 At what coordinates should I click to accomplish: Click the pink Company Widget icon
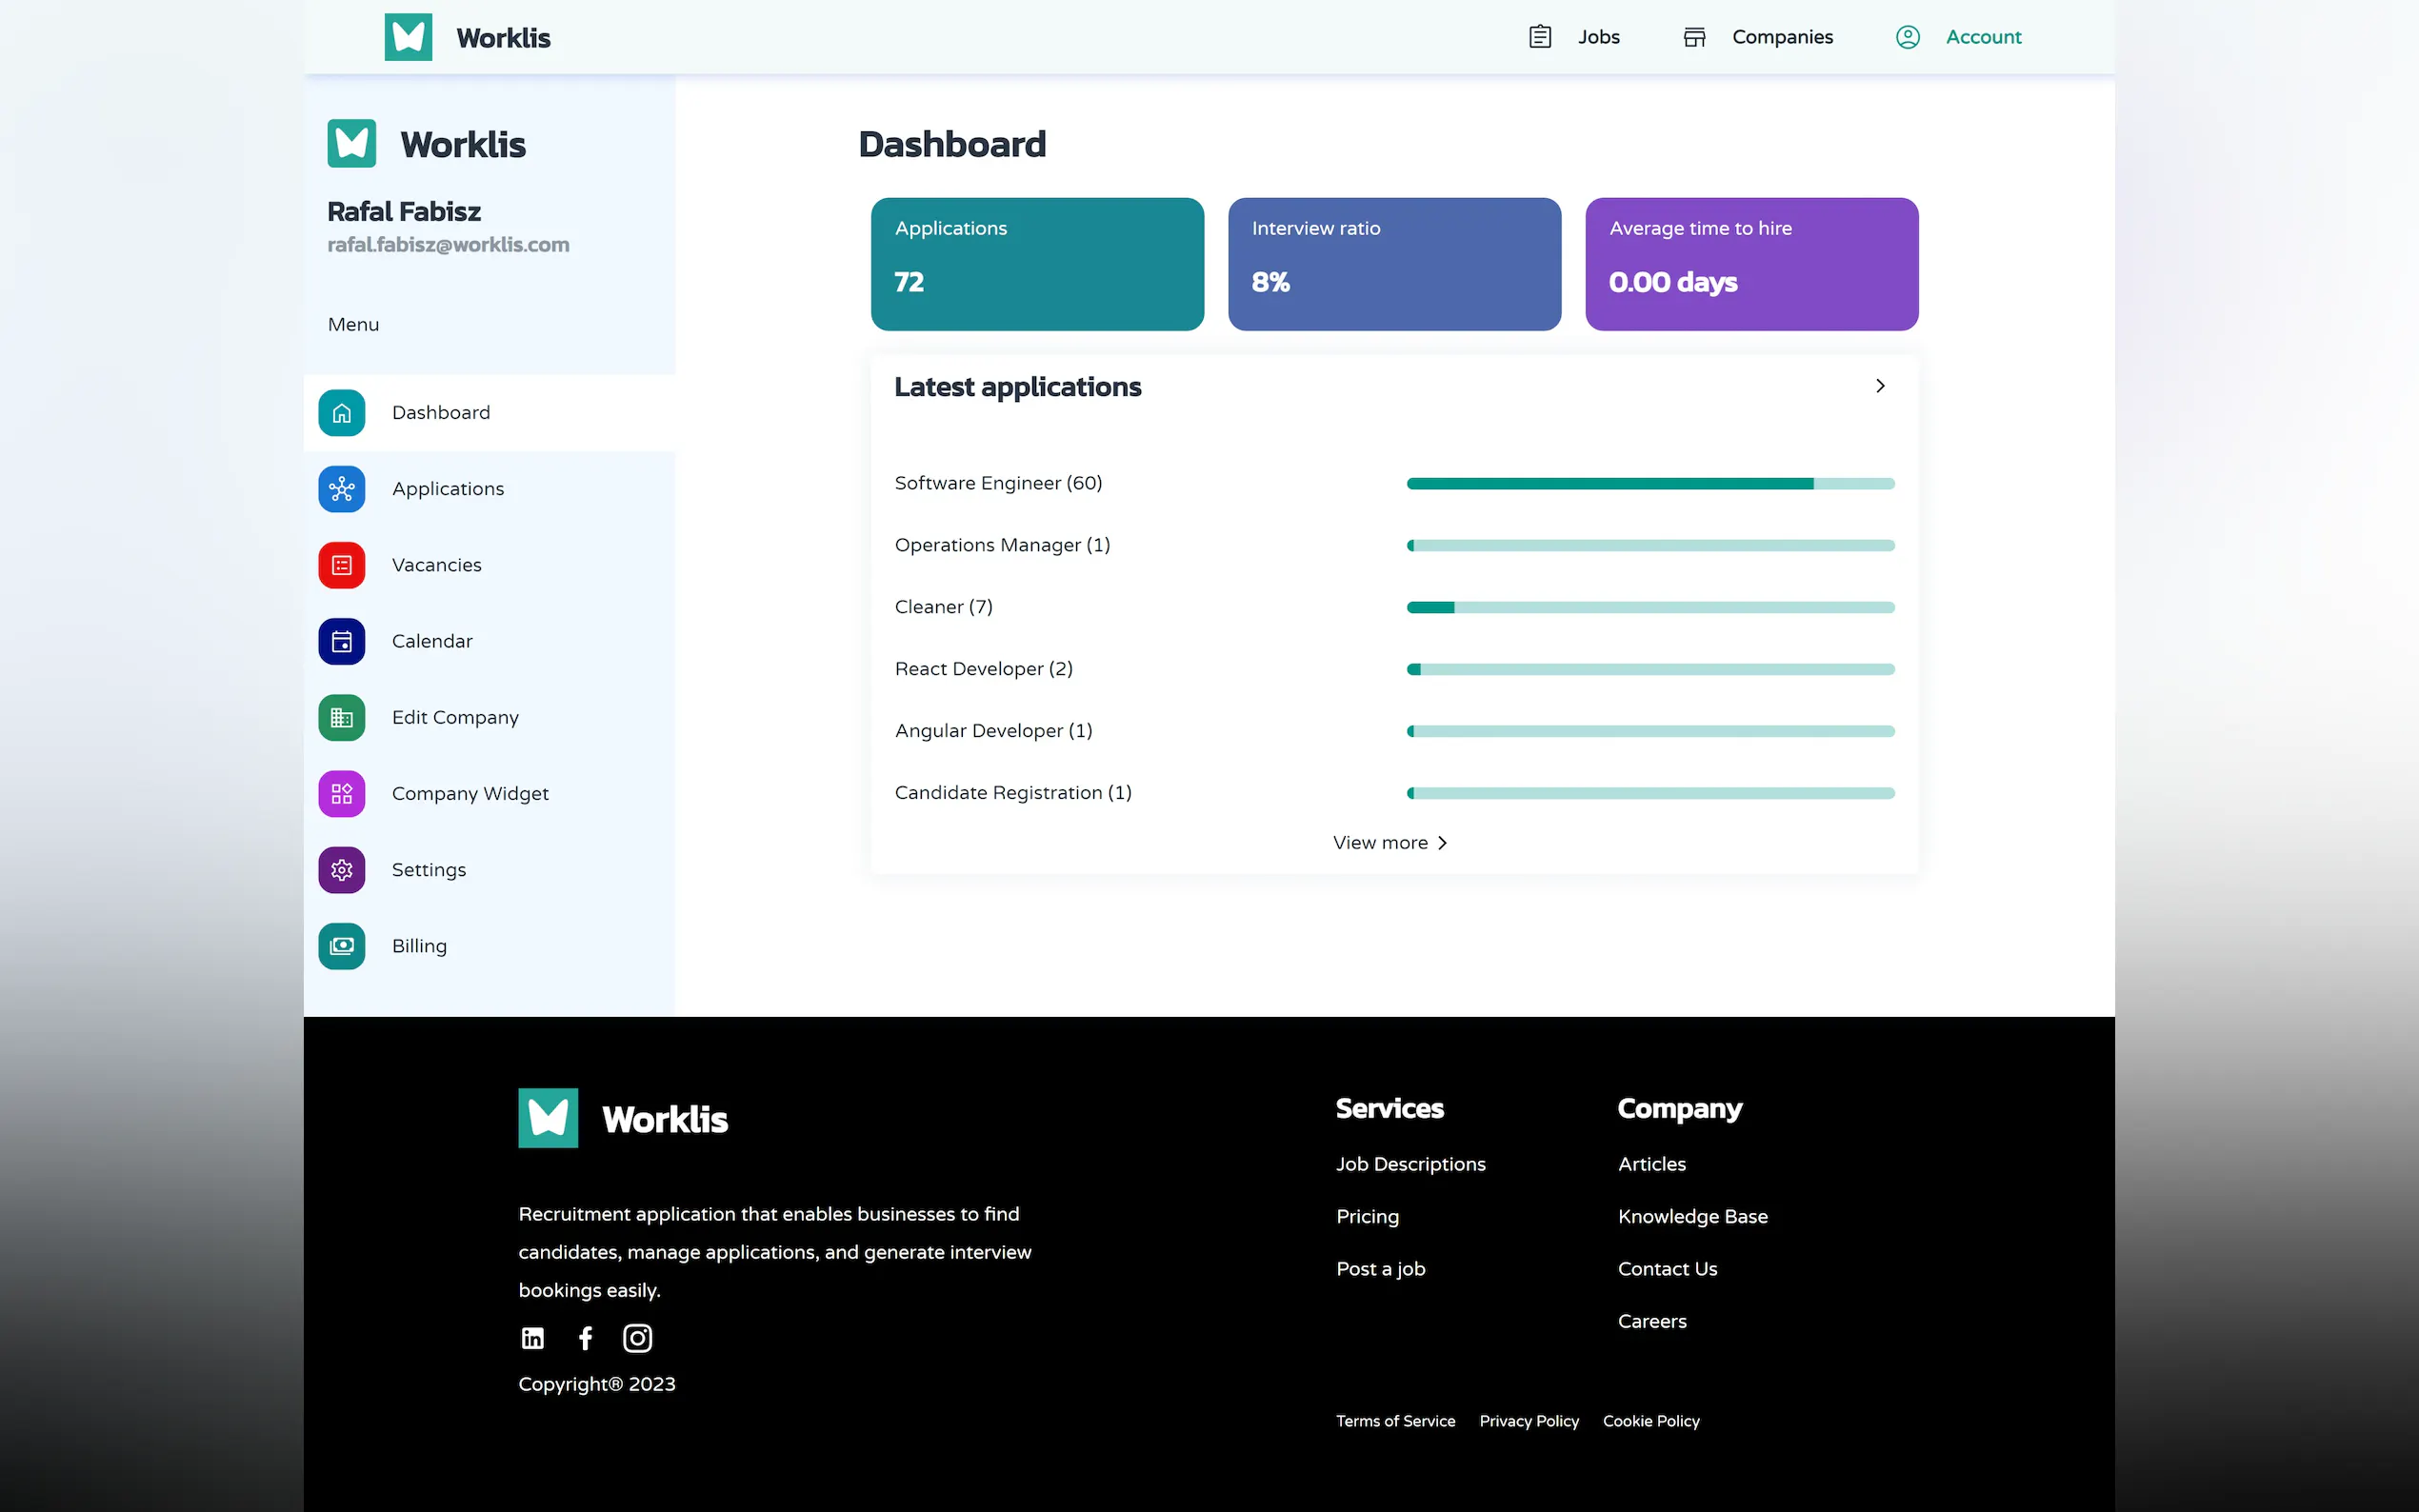pyautogui.click(x=341, y=793)
